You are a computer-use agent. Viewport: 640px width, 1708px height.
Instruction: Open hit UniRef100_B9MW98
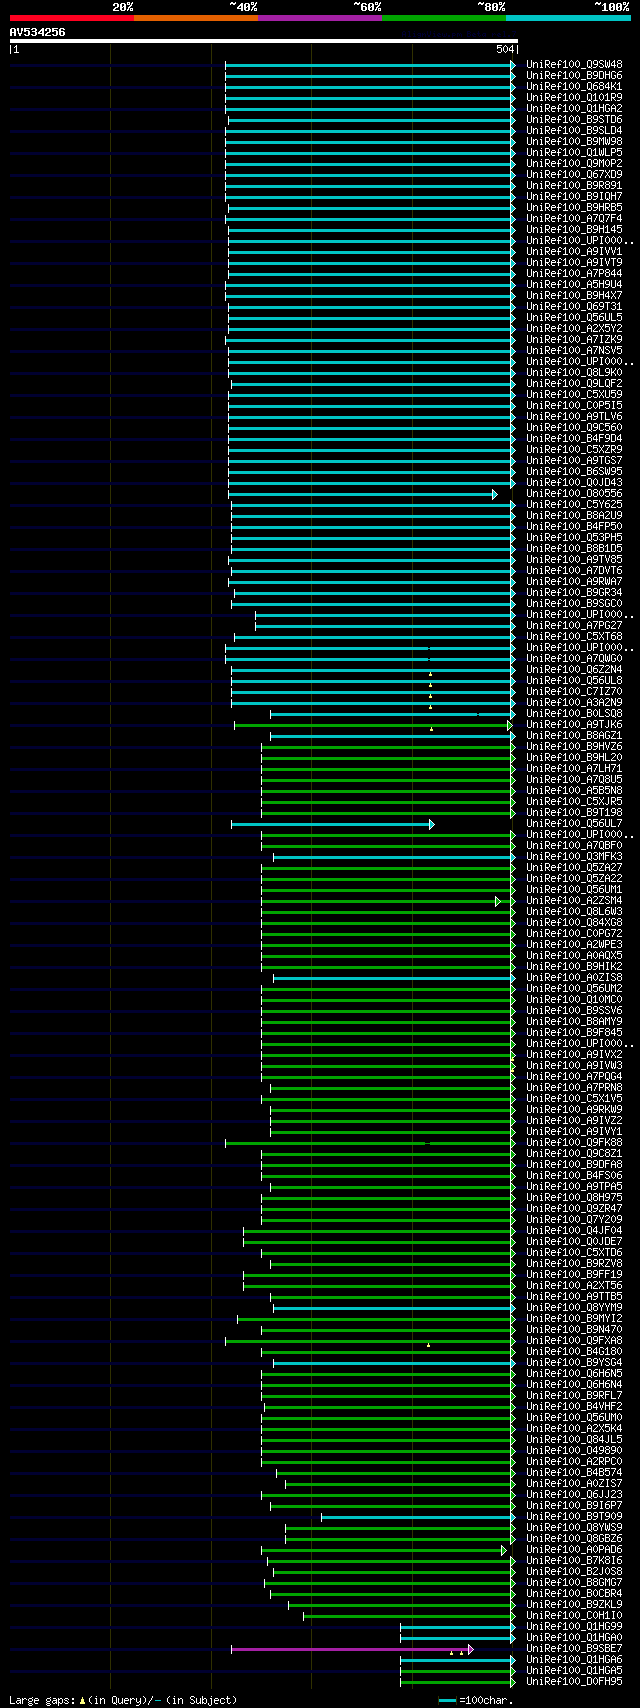tap(574, 142)
